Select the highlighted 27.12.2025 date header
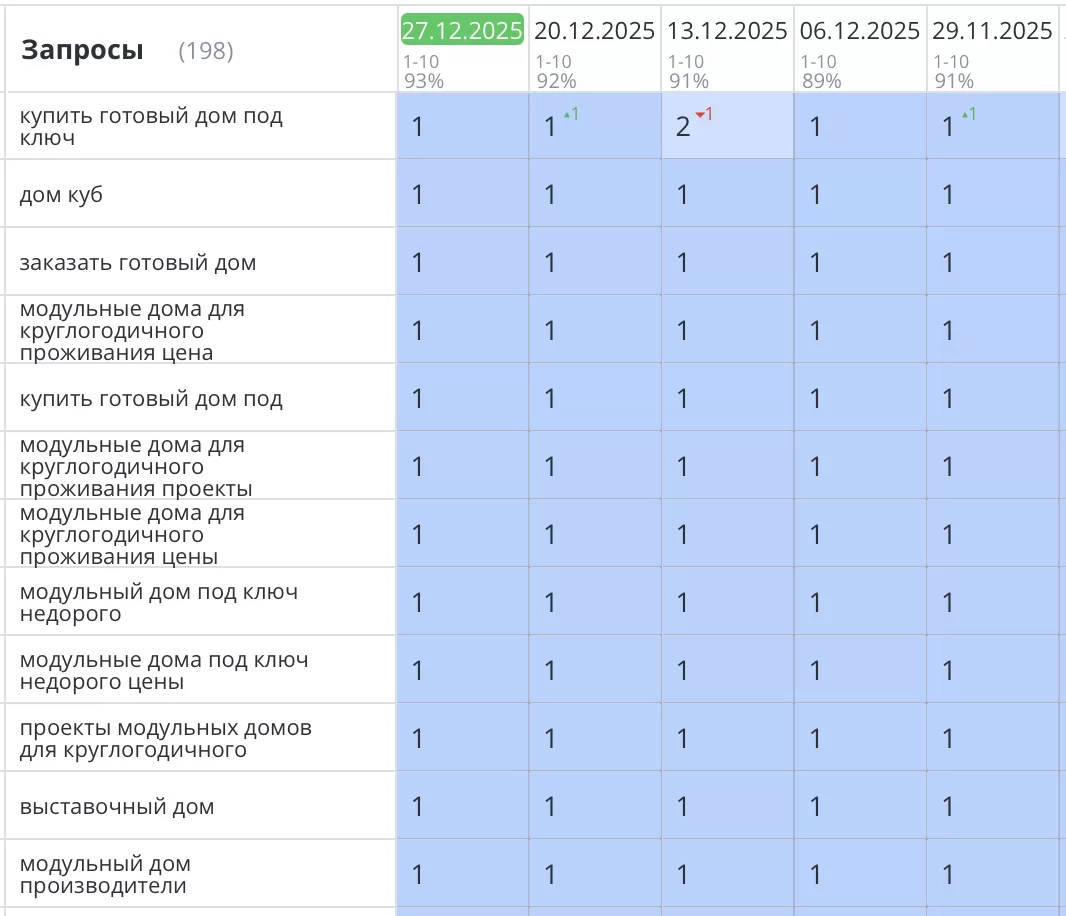Viewport: 1066px width, 916px height. tap(462, 31)
